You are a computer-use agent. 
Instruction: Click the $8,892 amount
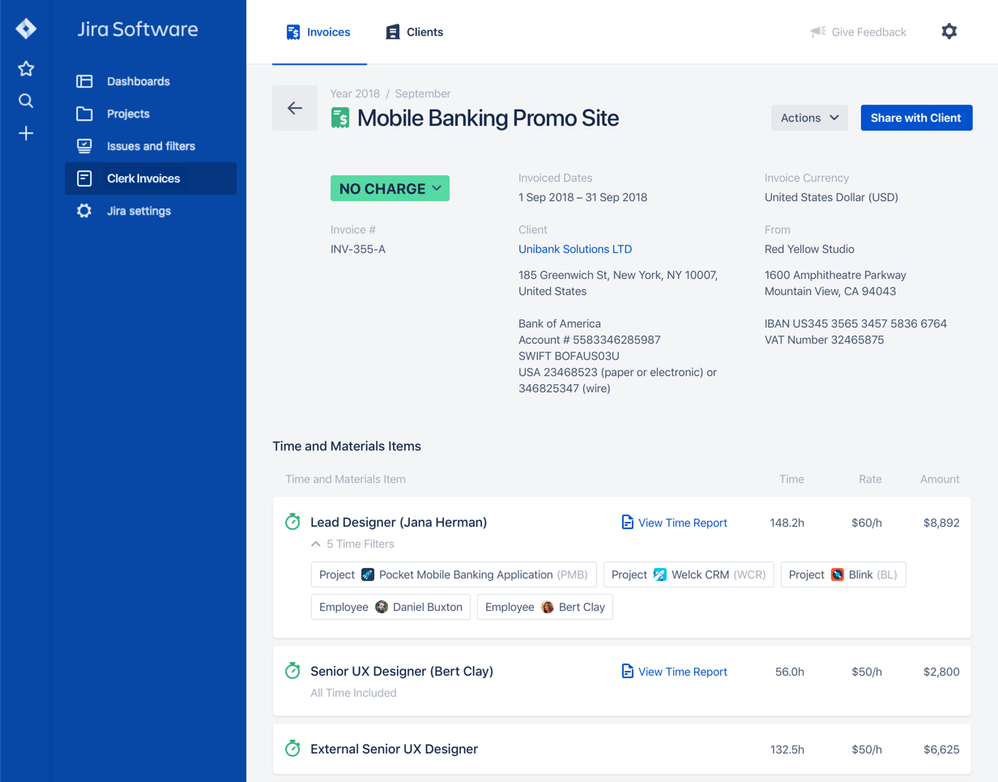click(941, 522)
